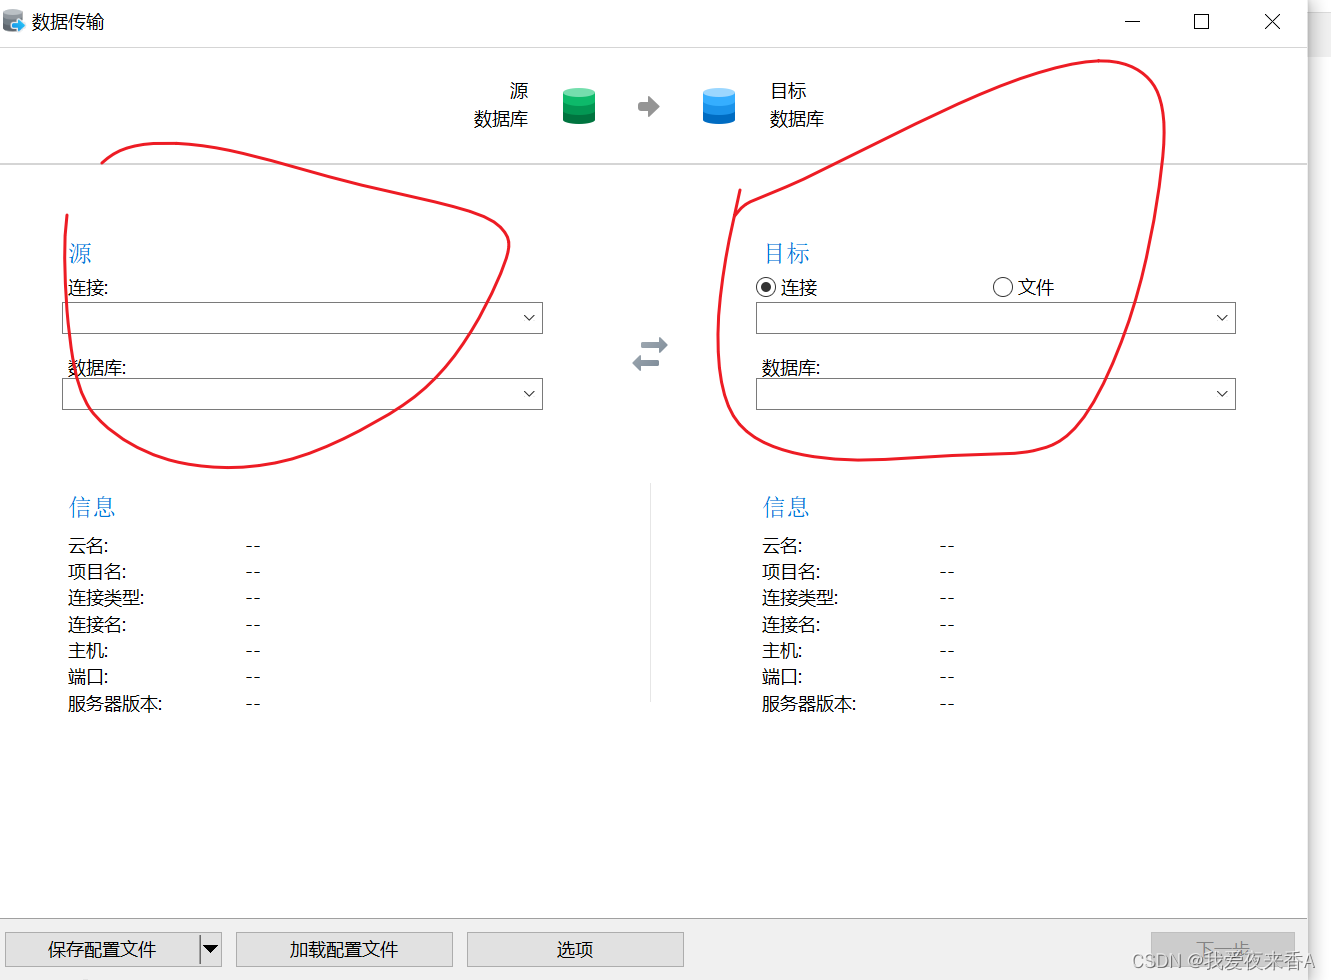Open the 选项 button

click(575, 949)
